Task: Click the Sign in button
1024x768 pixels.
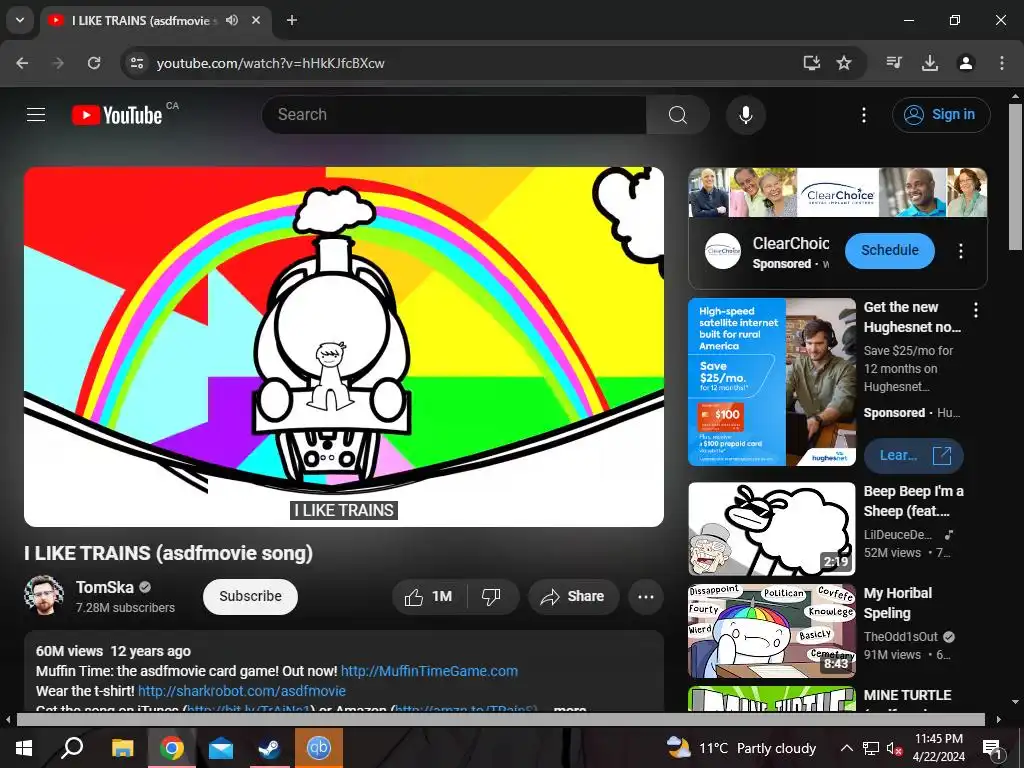Action: [x=941, y=115]
